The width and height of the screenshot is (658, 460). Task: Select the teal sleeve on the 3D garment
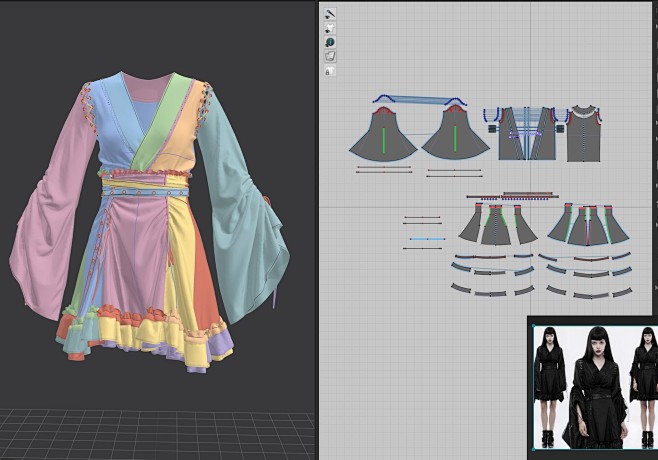pos(243,210)
